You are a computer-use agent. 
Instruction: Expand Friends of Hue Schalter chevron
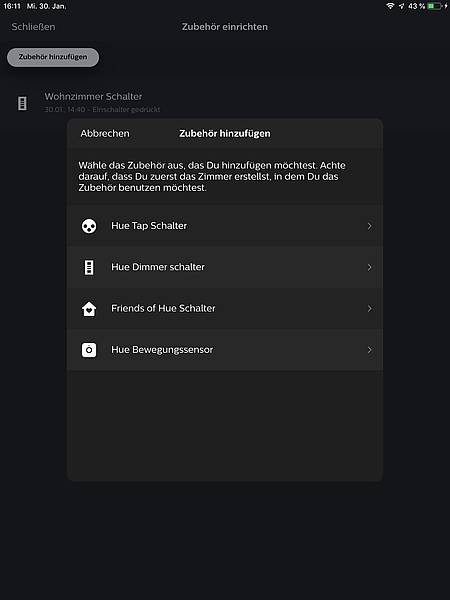pyautogui.click(x=370, y=308)
